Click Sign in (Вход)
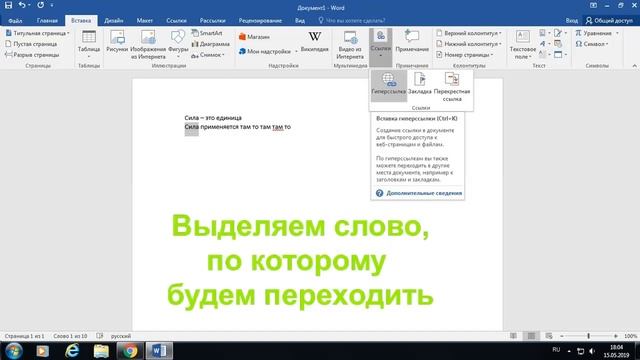Image resolution: width=640 pixels, height=360 pixels. (x=571, y=20)
